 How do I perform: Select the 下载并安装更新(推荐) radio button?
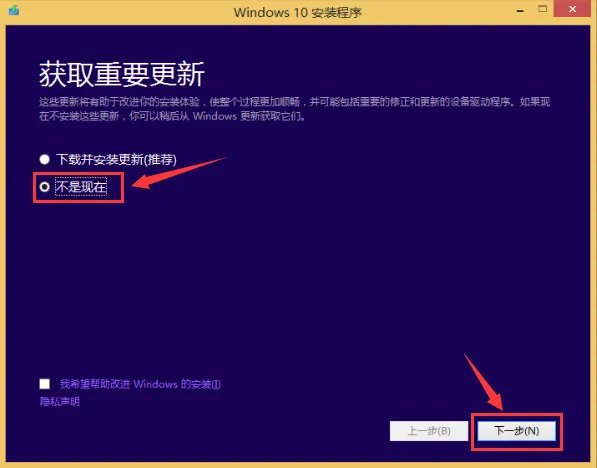click(45, 159)
